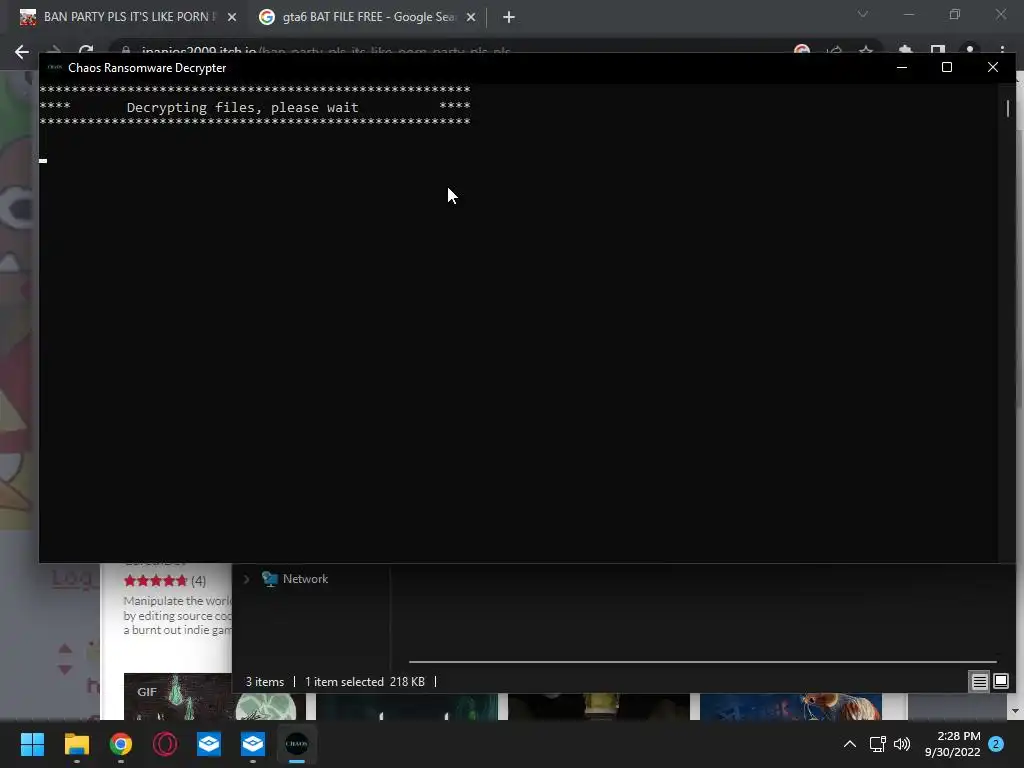Open network status tray icon

pyautogui.click(x=877, y=744)
